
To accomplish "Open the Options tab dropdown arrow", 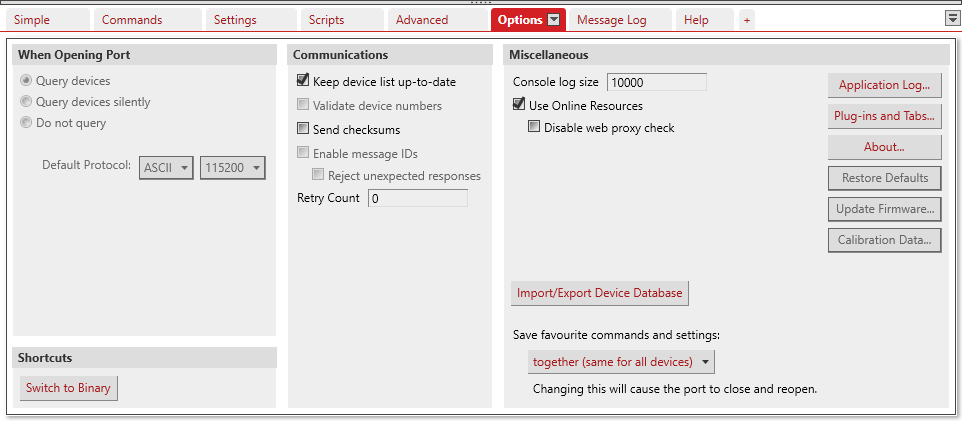I will coord(553,20).
